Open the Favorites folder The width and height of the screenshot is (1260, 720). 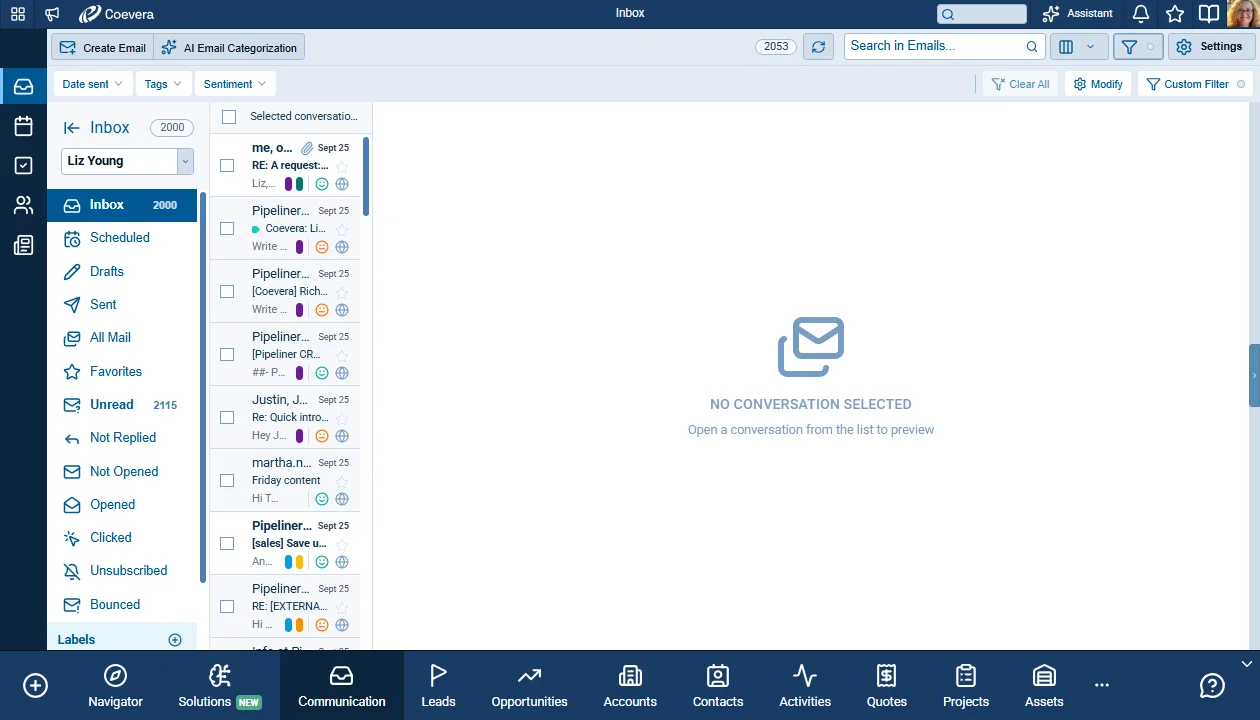[122, 372]
